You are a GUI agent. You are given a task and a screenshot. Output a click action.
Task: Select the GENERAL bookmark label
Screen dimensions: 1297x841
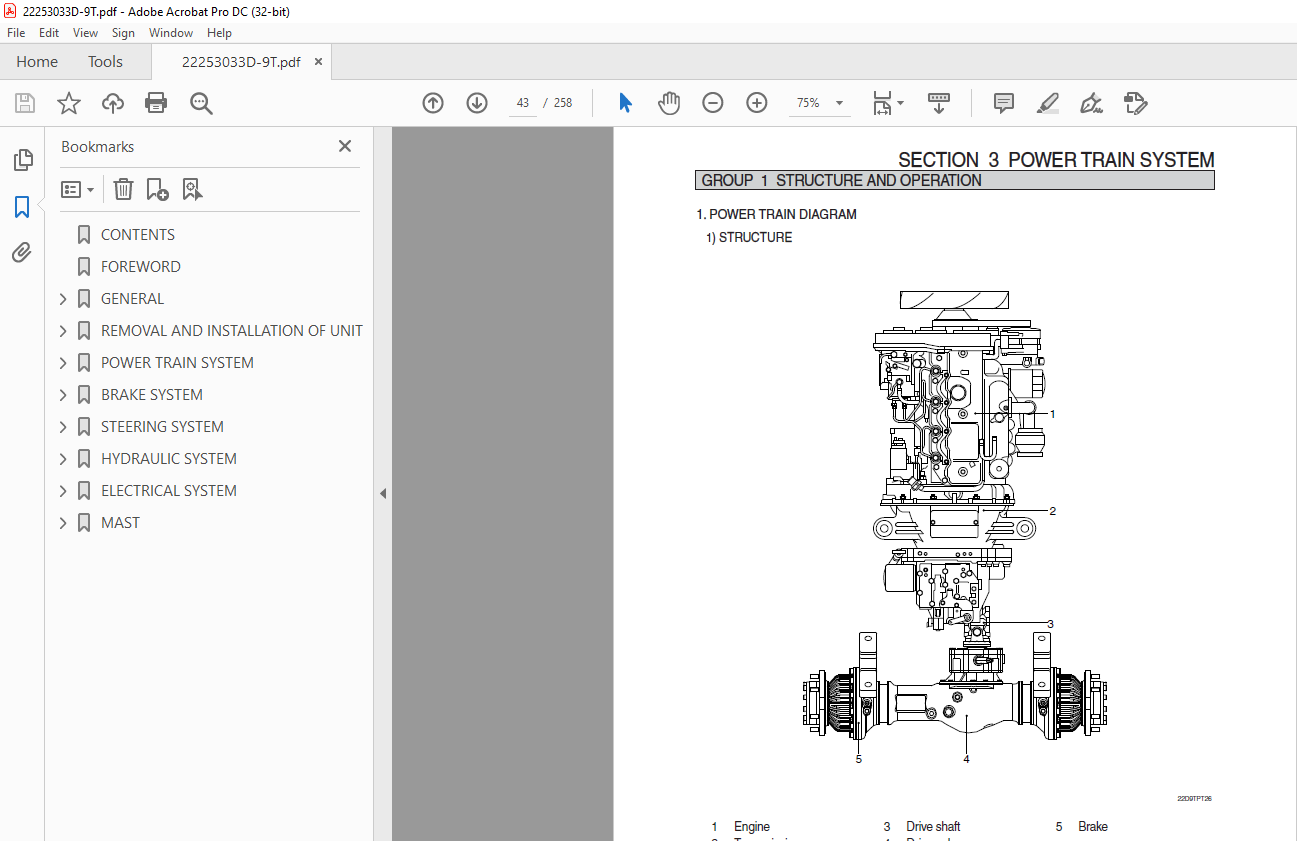click(x=132, y=299)
